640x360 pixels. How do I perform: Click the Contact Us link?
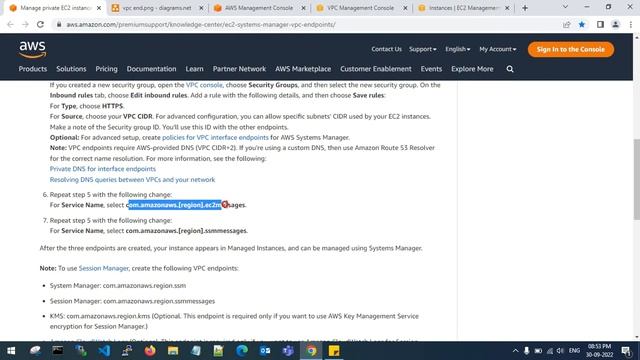click(386, 49)
